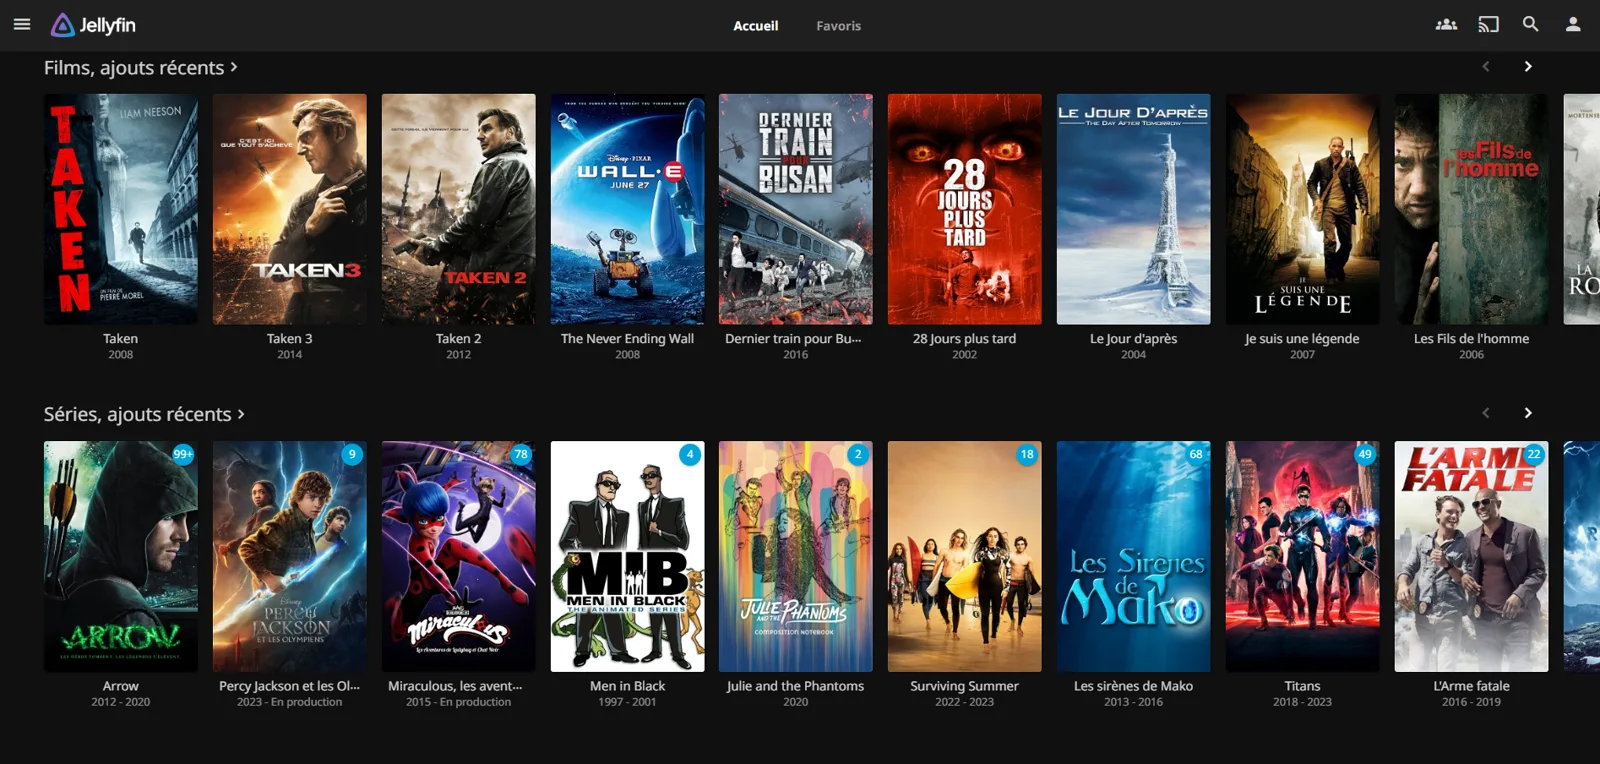This screenshot has width=1600, height=764.
Task: Switch to the Favoris tab
Action: (x=838, y=26)
